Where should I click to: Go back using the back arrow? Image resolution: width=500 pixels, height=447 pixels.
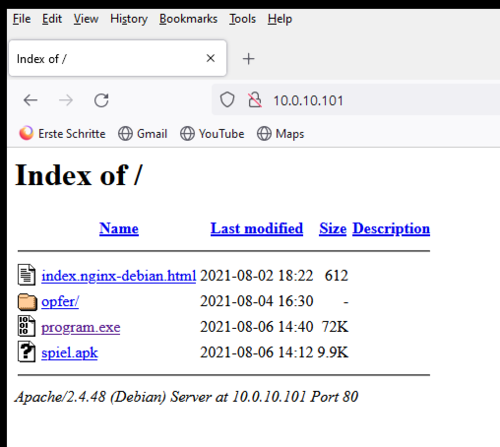[30, 100]
